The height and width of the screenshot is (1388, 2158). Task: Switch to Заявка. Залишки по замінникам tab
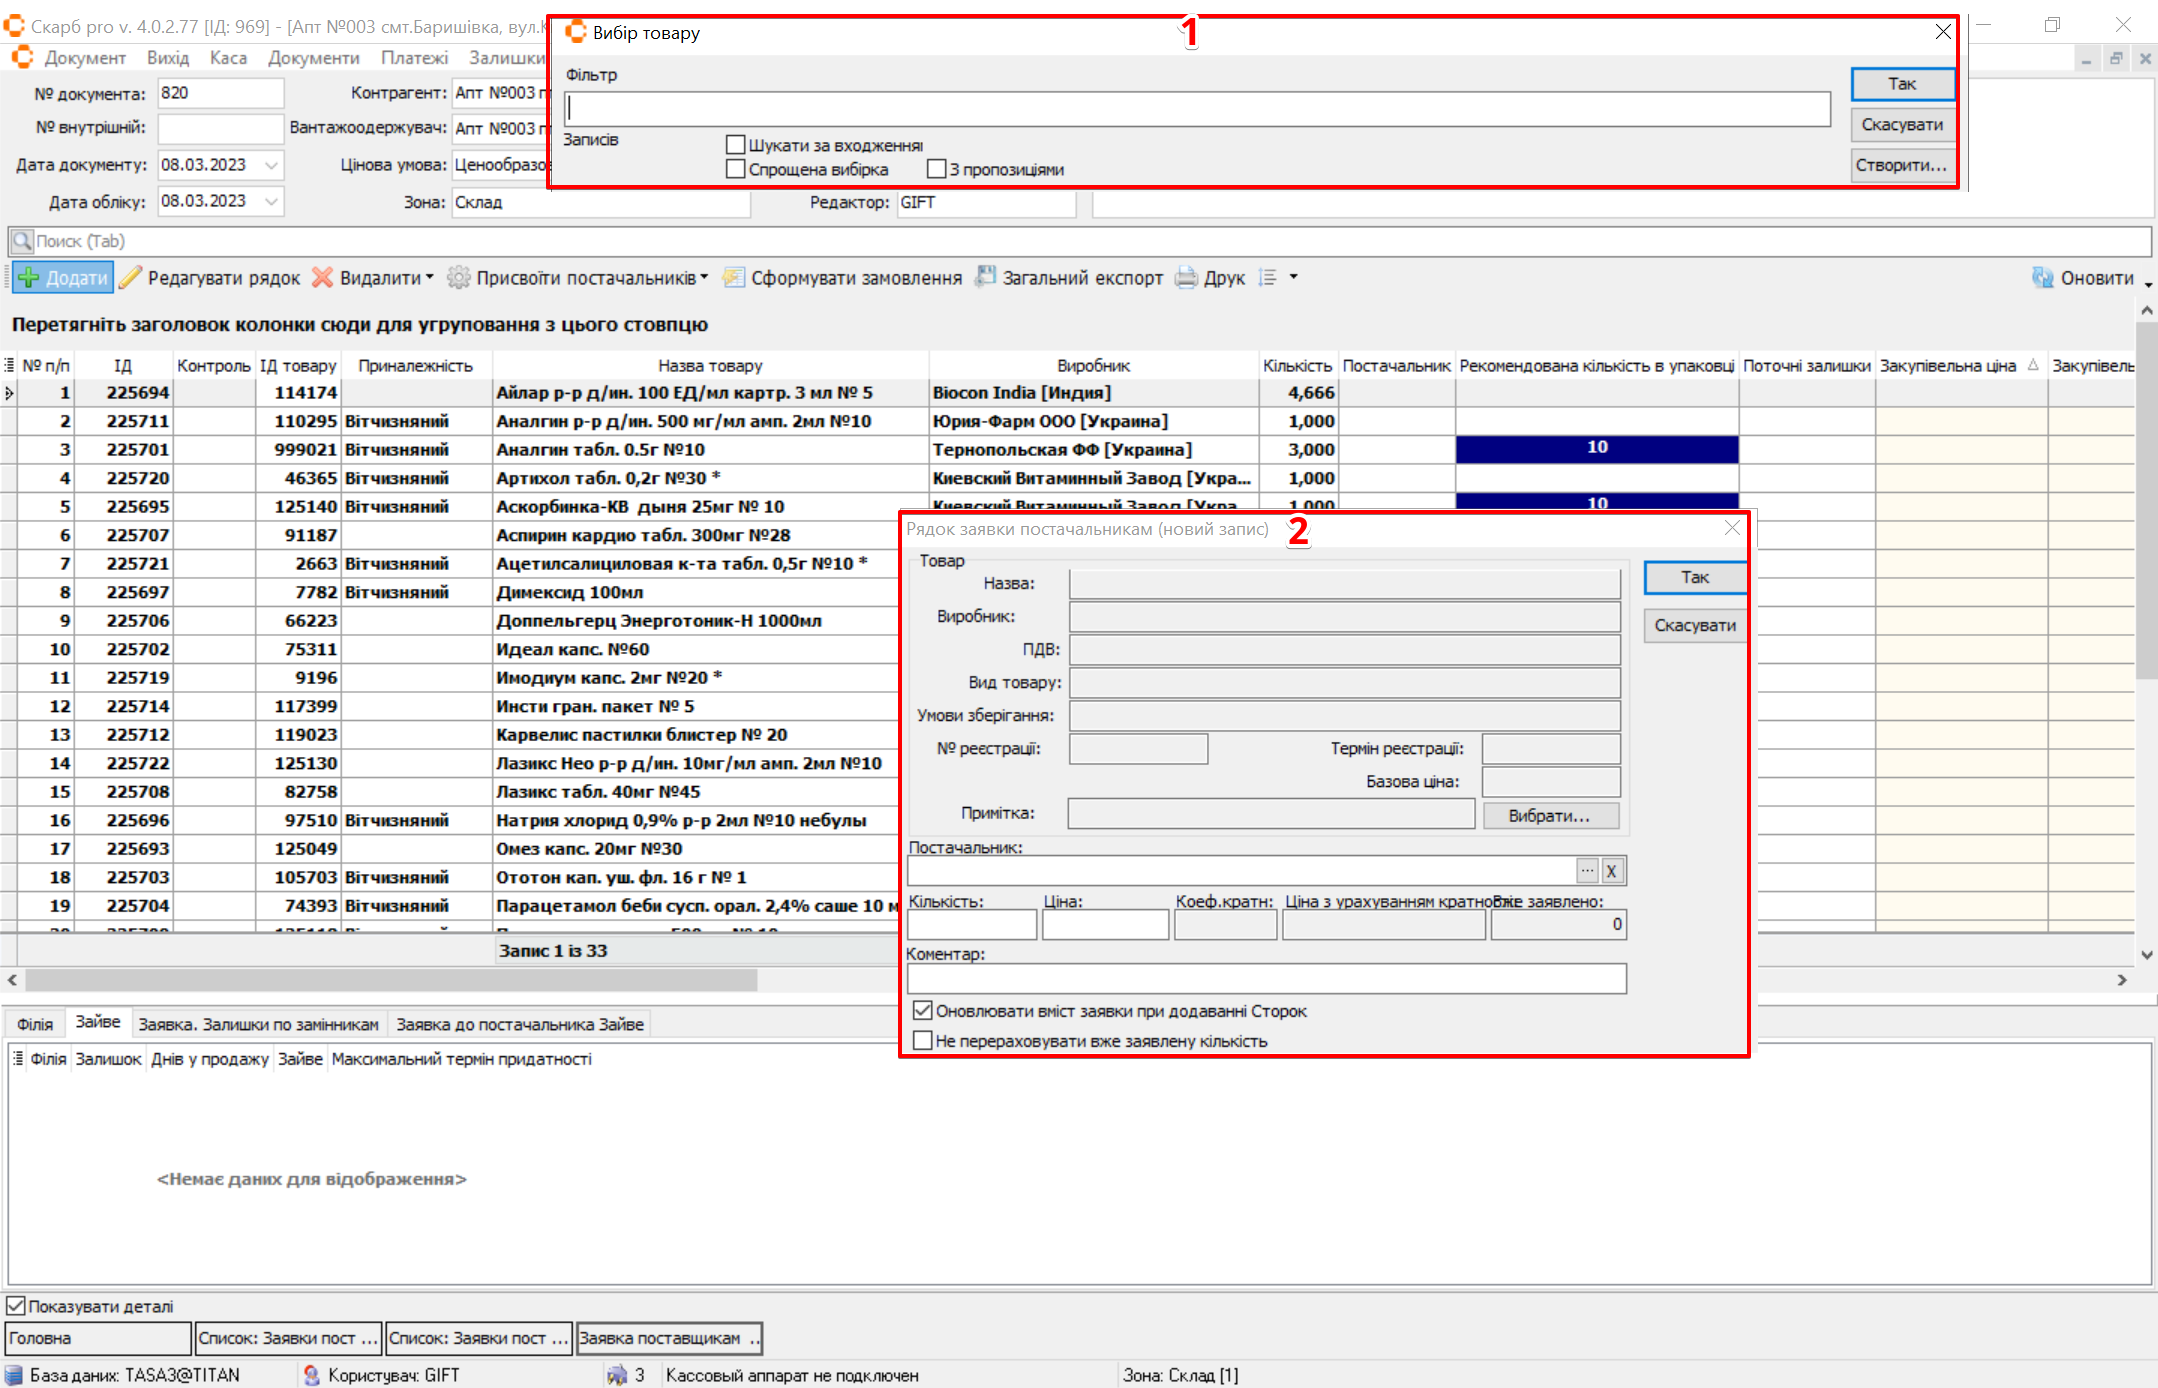(258, 1024)
